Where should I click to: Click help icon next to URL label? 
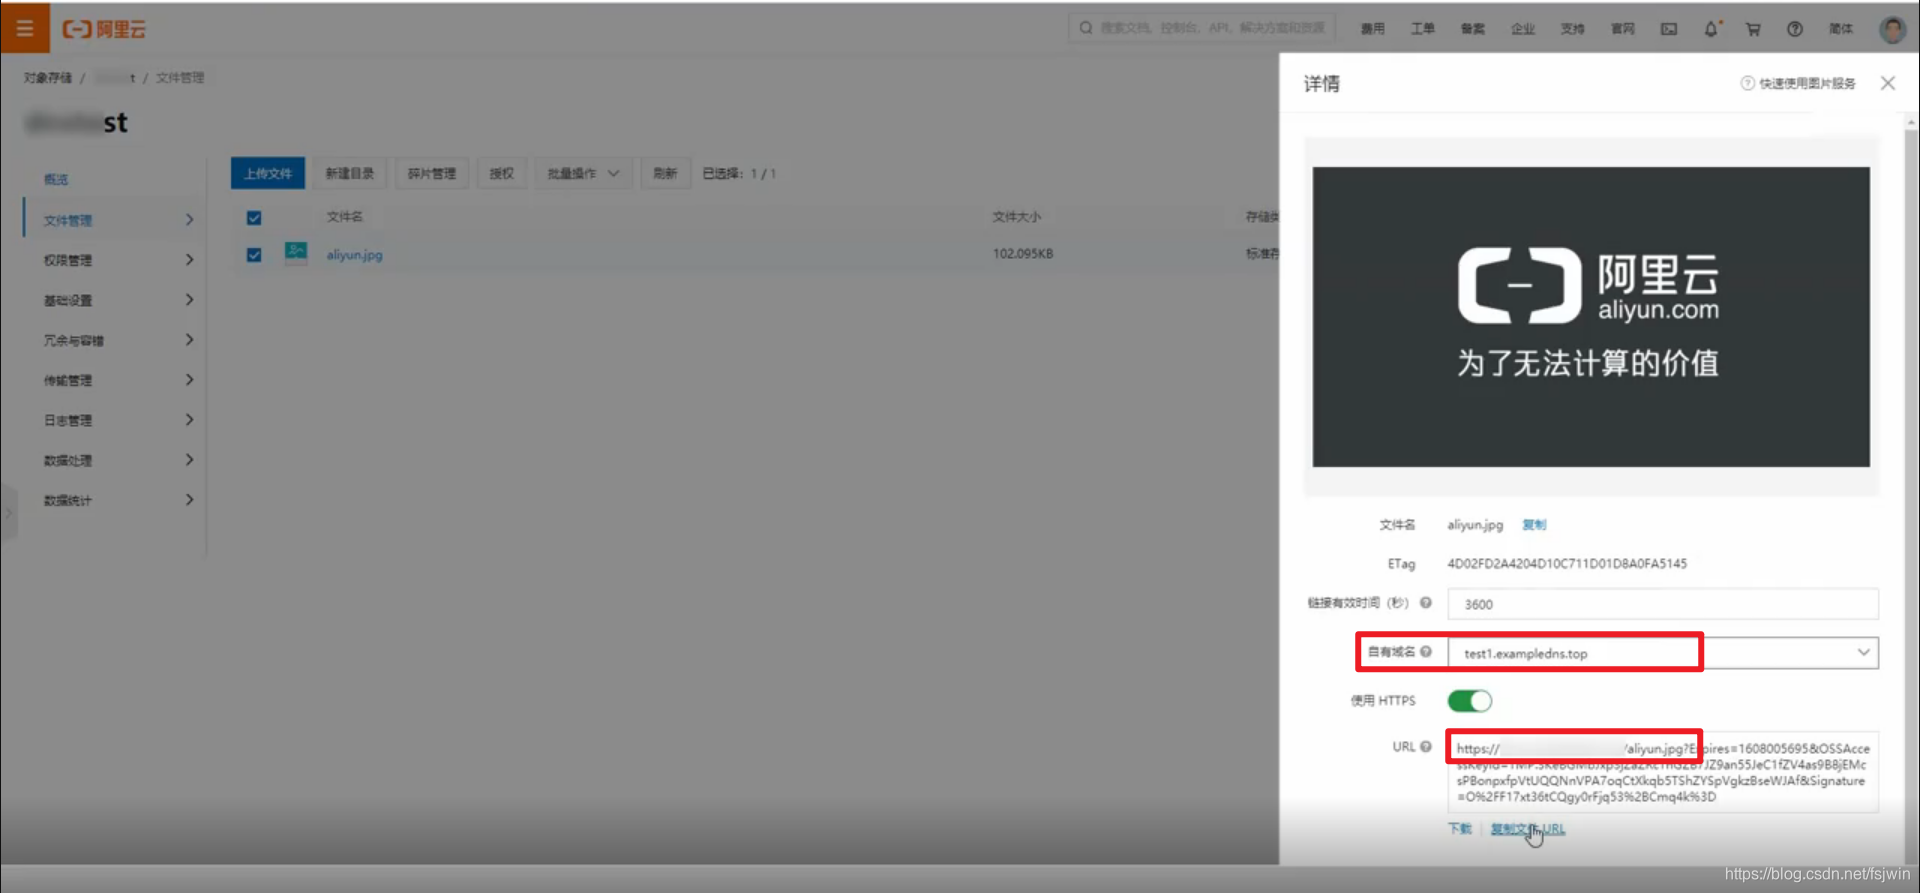(1426, 746)
